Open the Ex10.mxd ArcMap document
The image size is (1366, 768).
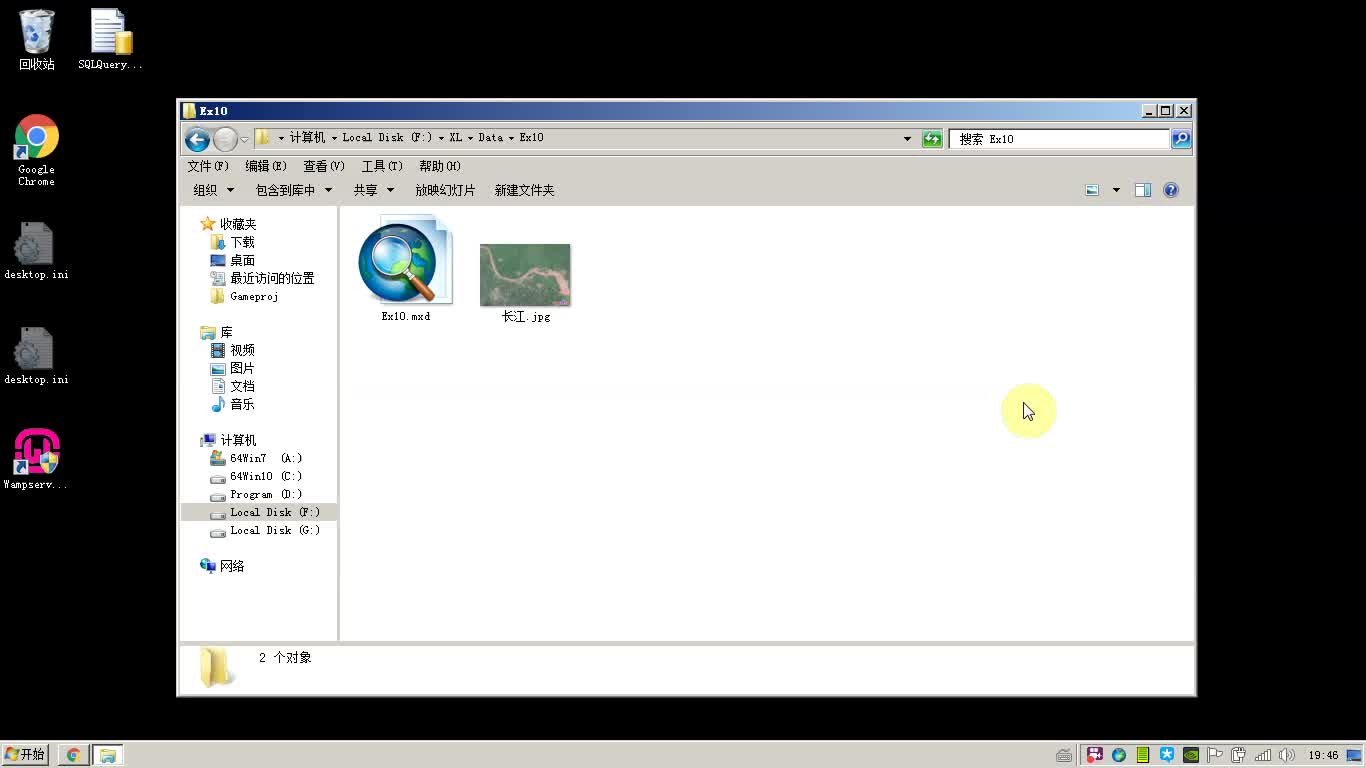(x=404, y=263)
